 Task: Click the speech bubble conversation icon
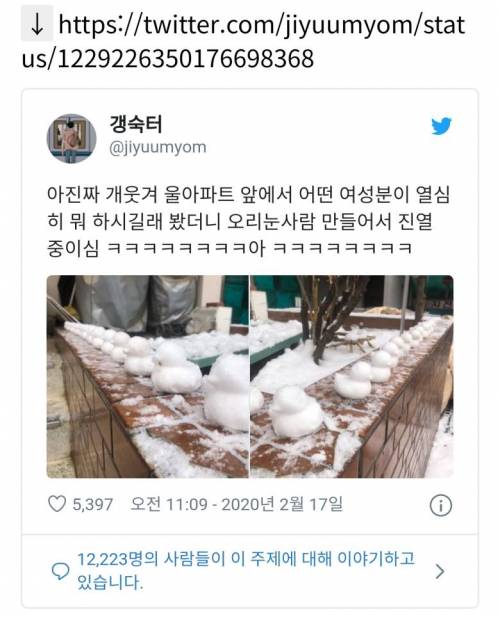[x=61, y=571]
